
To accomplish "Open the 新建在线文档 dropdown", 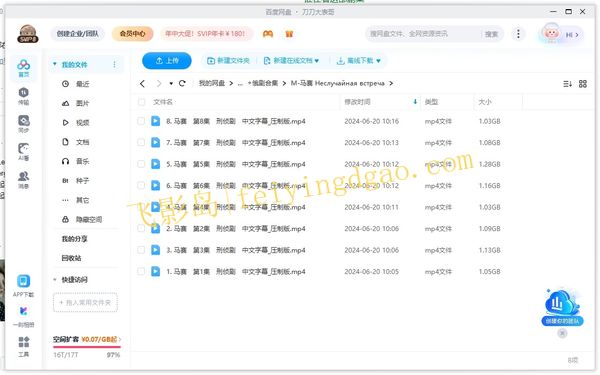I will click(x=292, y=61).
